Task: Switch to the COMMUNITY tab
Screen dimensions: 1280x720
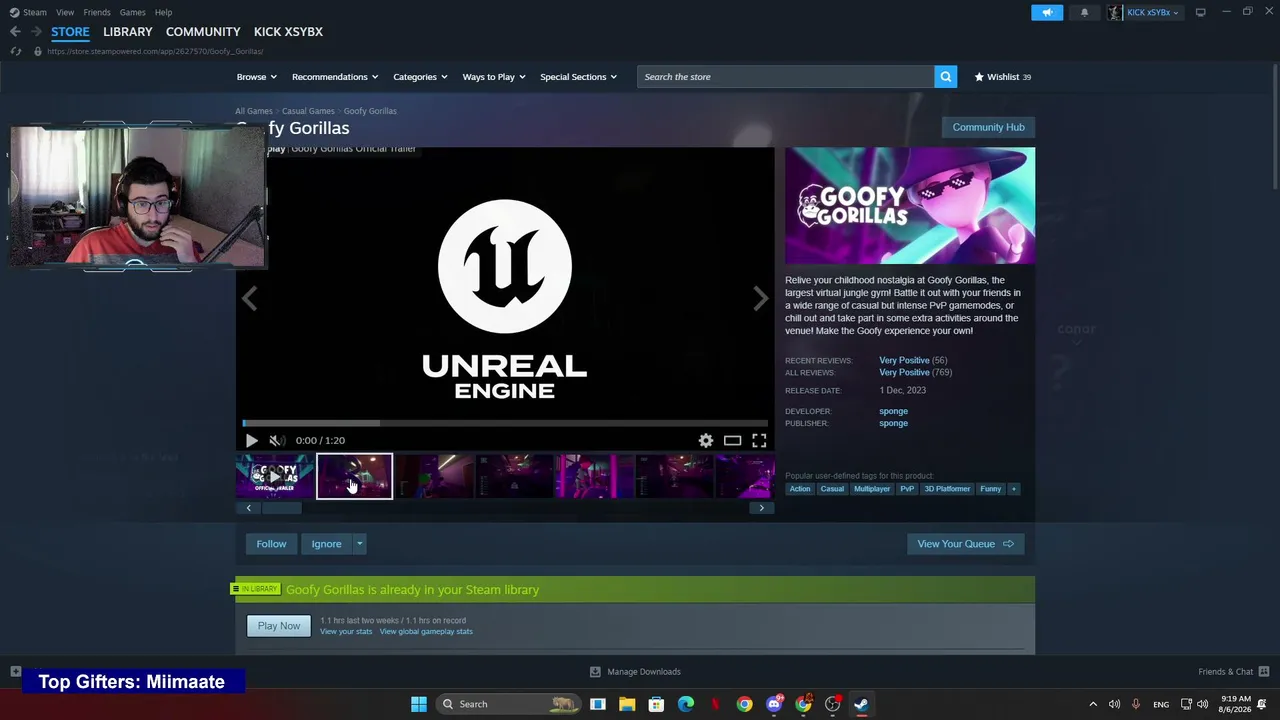Action: pos(203,32)
